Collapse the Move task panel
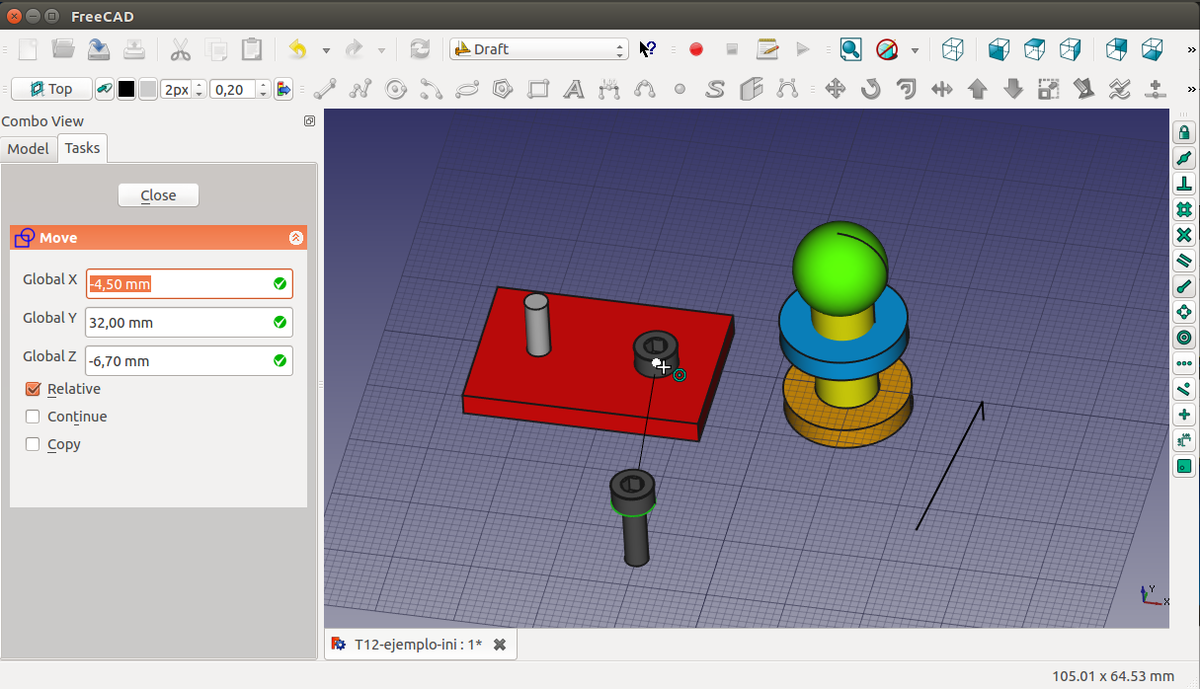The height and width of the screenshot is (689, 1200). [x=295, y=238]
